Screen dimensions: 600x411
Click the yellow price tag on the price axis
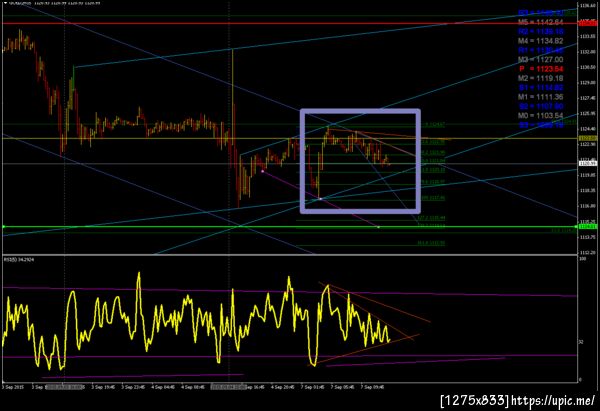pos(587,138)
